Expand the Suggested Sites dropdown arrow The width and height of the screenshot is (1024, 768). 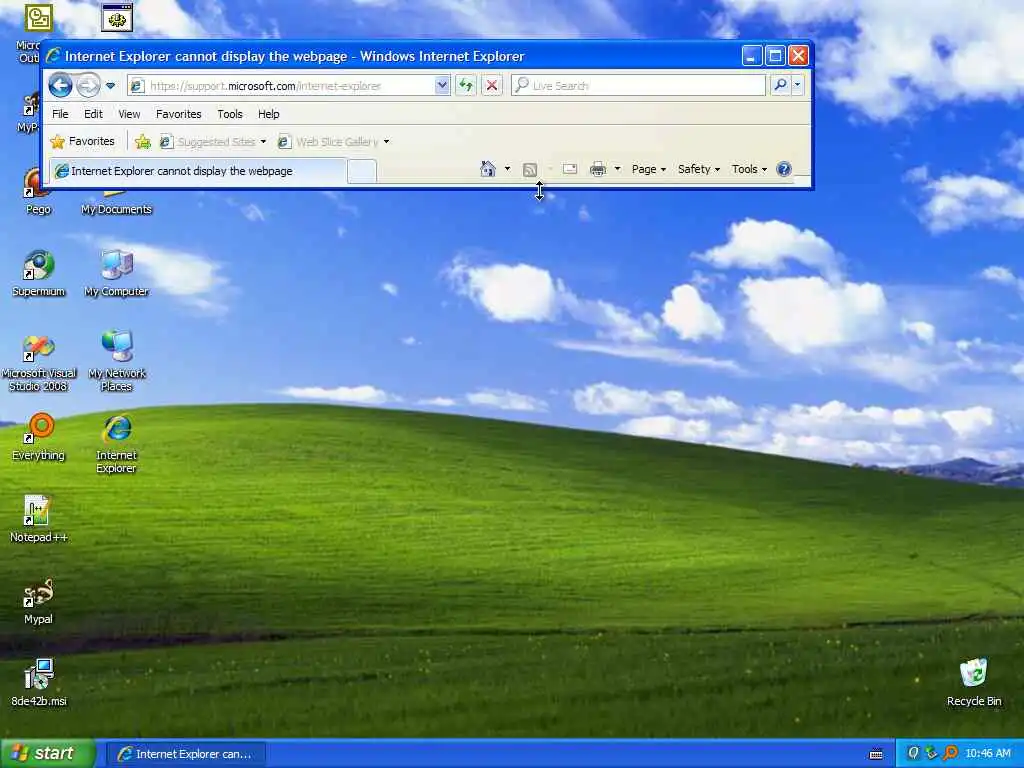click(x=263, y=142)
